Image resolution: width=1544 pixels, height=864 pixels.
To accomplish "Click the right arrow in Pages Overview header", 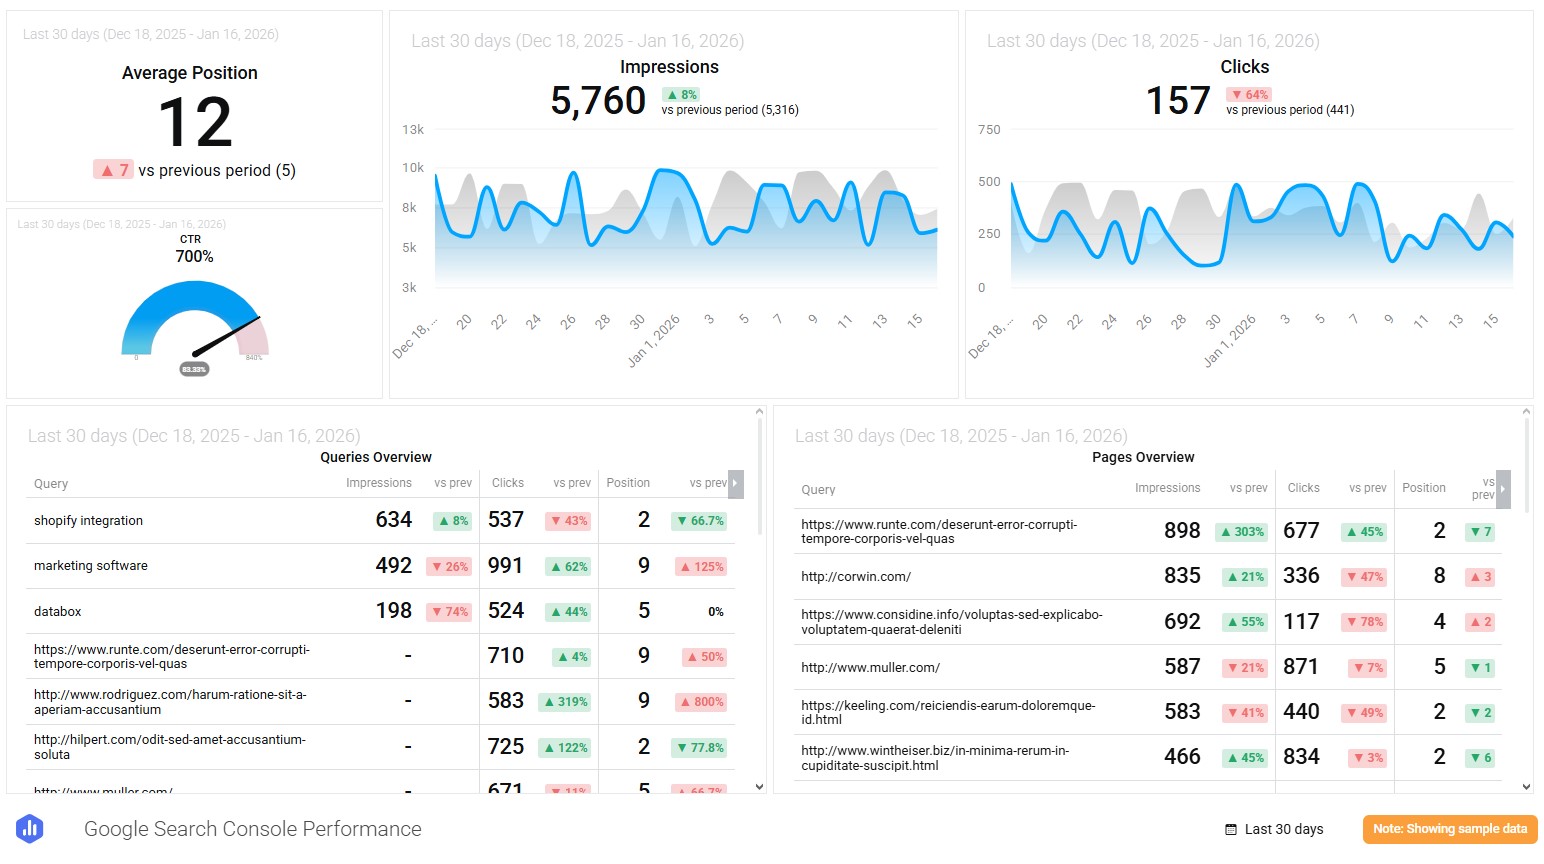I will [x=1503, y=489].
